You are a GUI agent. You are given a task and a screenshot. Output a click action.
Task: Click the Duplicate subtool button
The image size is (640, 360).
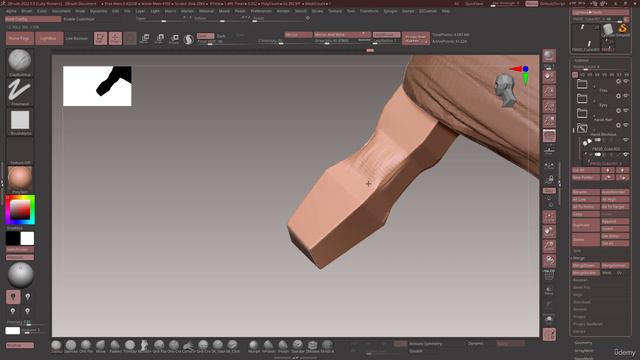586,225
